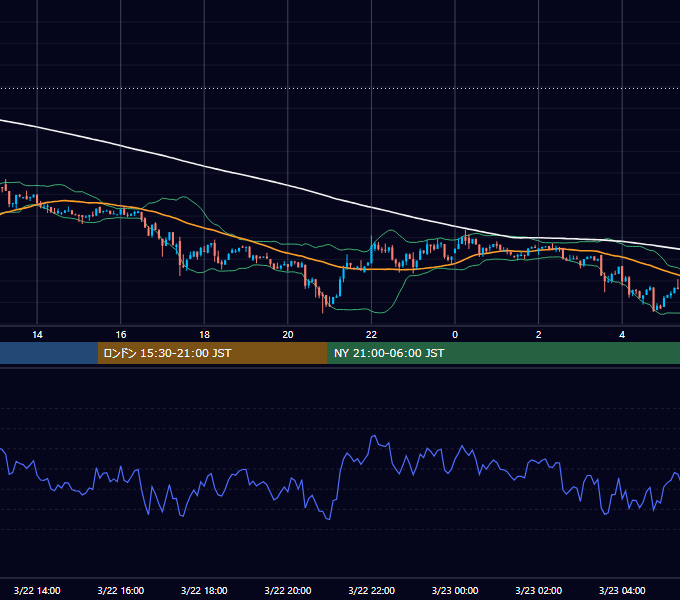Click the 3/22 22:00 timestamp label

click(x=371, y=590)
